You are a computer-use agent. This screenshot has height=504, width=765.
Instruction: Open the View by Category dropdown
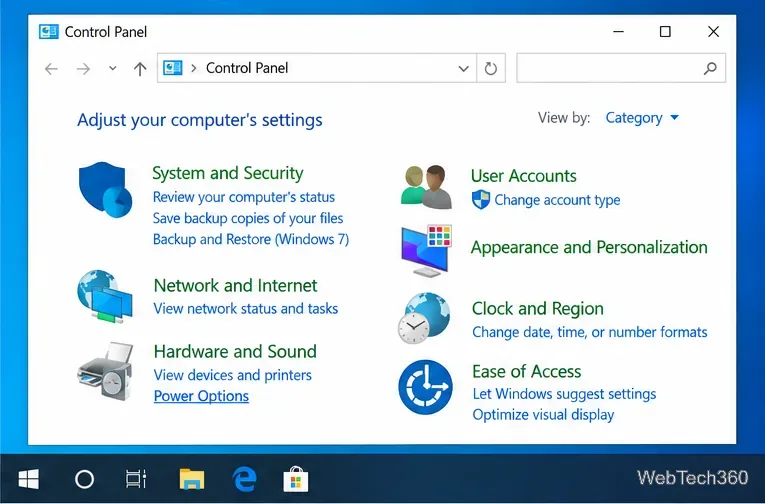click(642, 118)
